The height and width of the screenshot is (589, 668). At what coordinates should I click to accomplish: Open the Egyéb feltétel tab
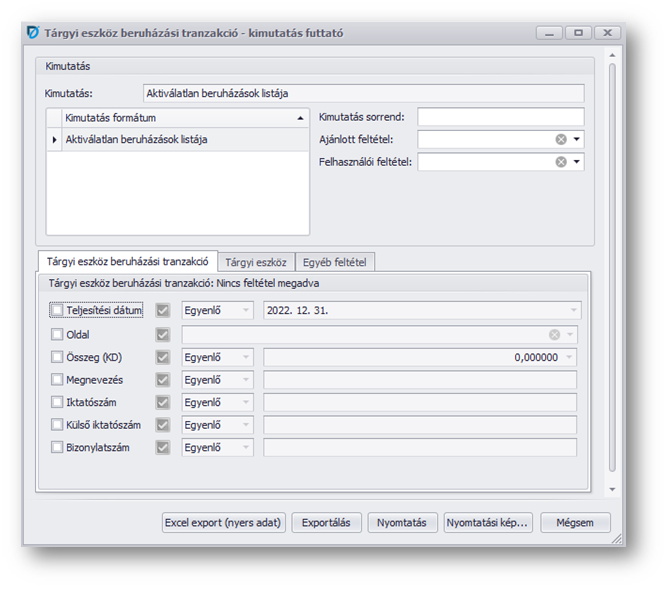pyautogui.click(x=335, y=263)
